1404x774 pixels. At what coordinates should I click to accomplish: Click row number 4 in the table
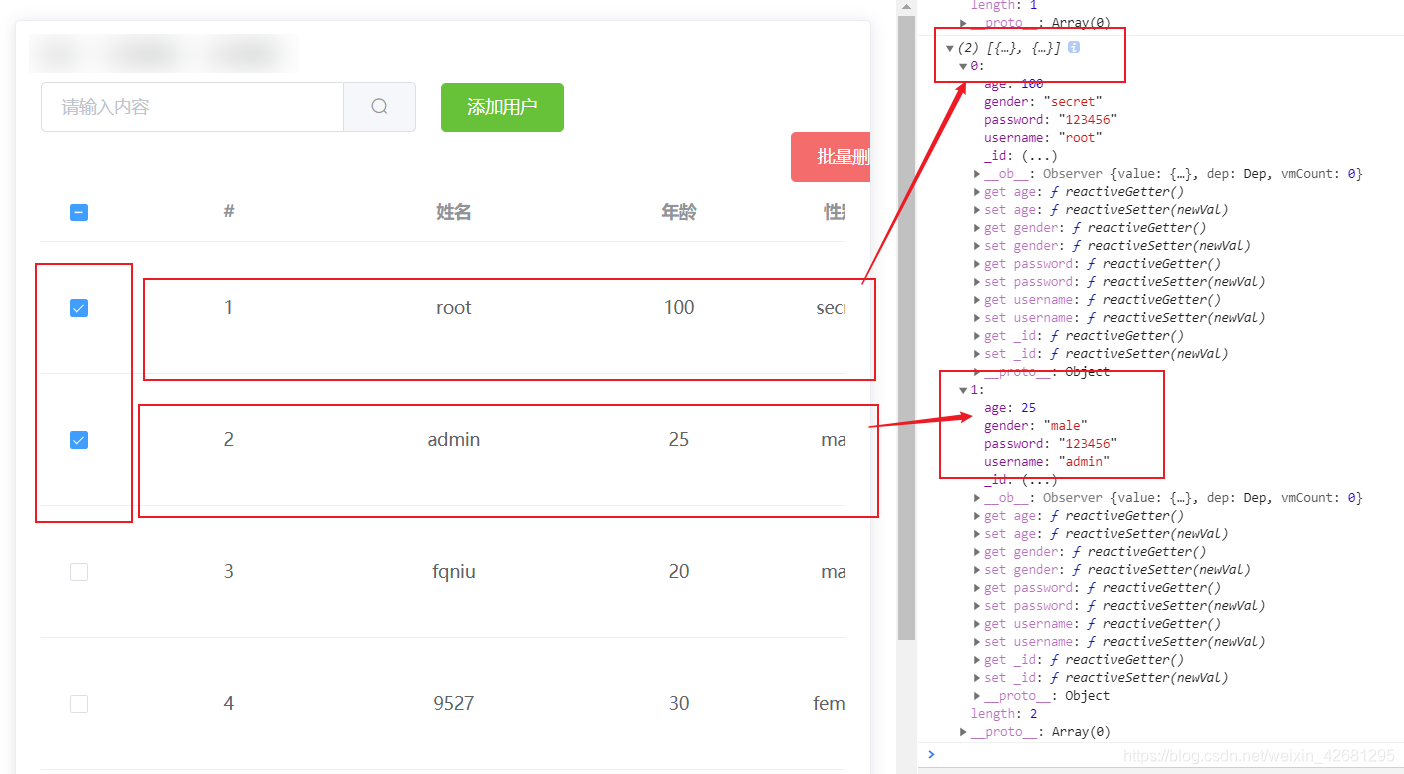pyautogui.click(x=229, y=704)
